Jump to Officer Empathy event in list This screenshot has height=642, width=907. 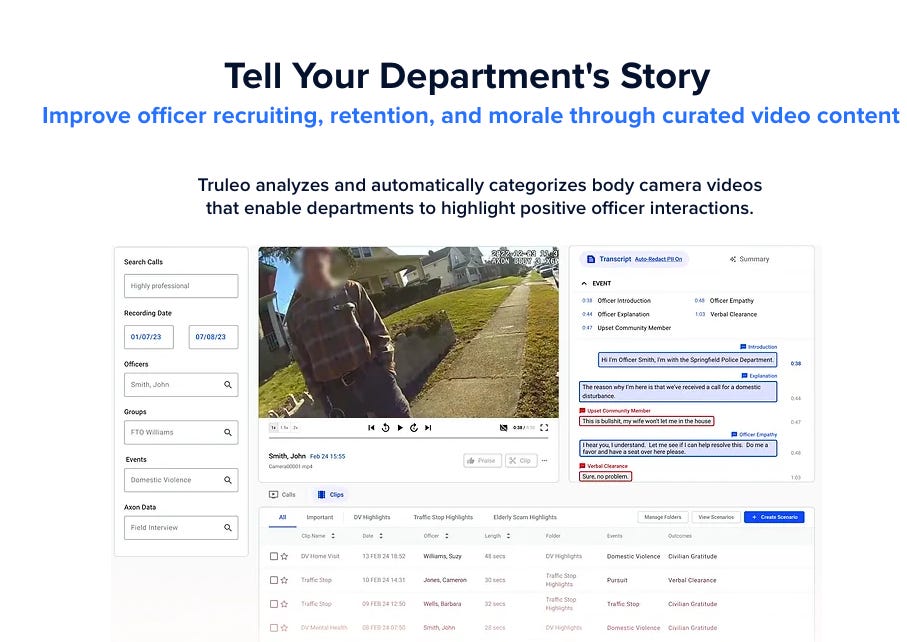(x=724, y=301)
